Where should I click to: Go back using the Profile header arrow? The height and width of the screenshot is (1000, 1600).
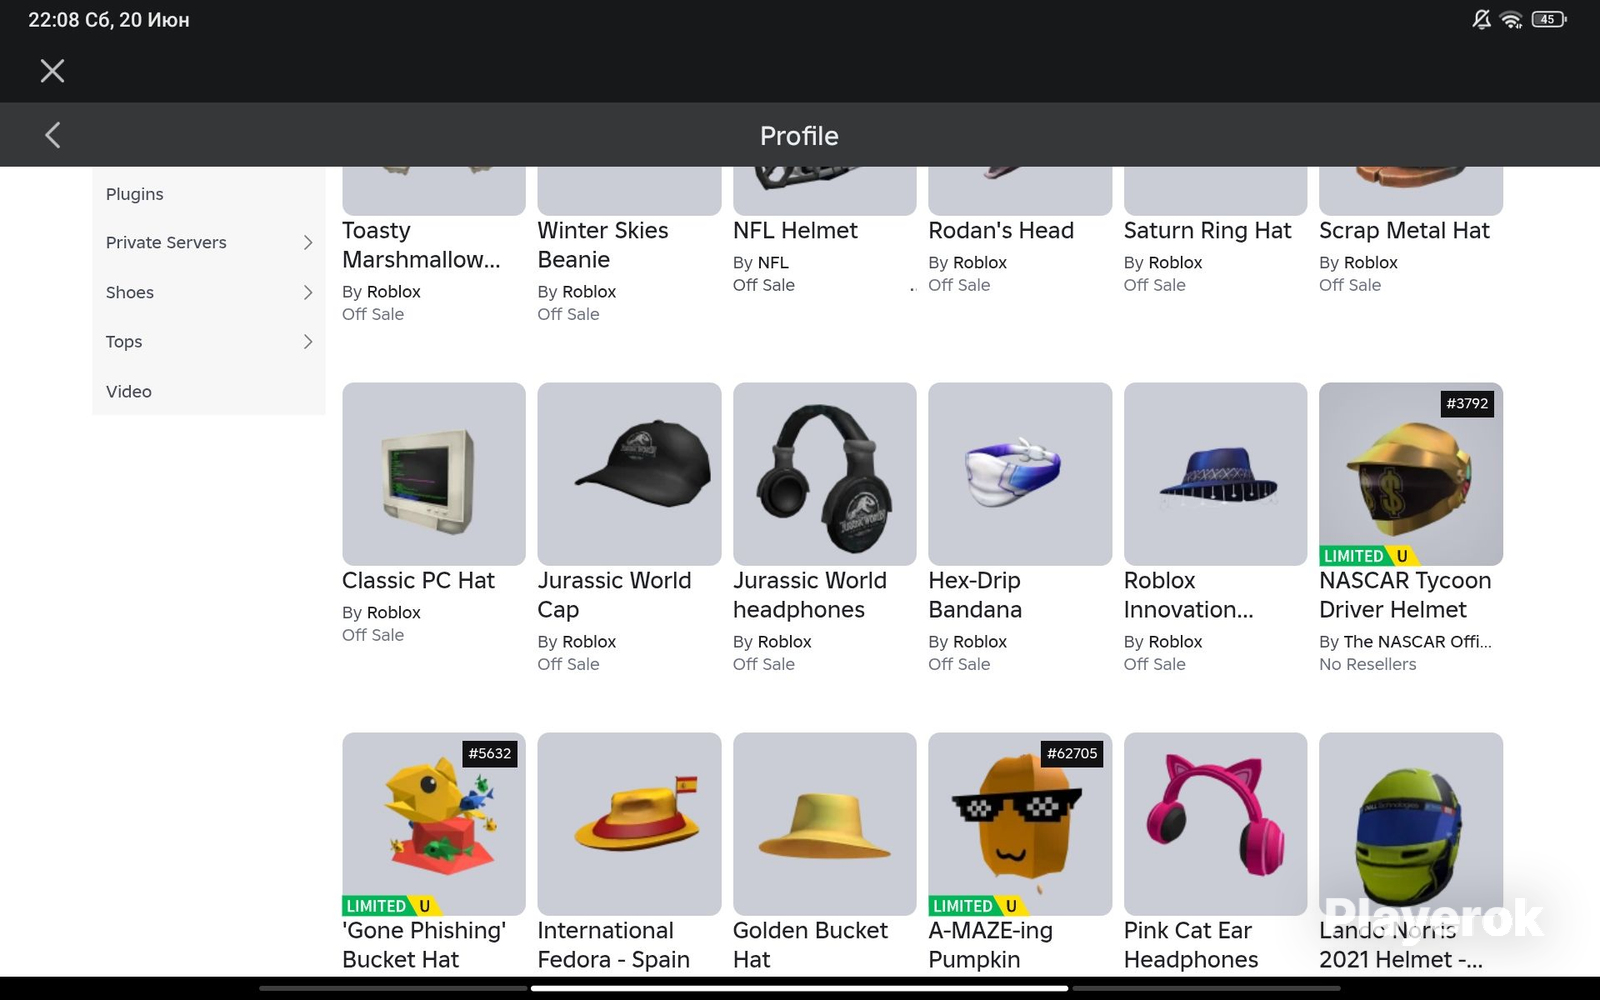pyautogui.click(x=53, y=135)
